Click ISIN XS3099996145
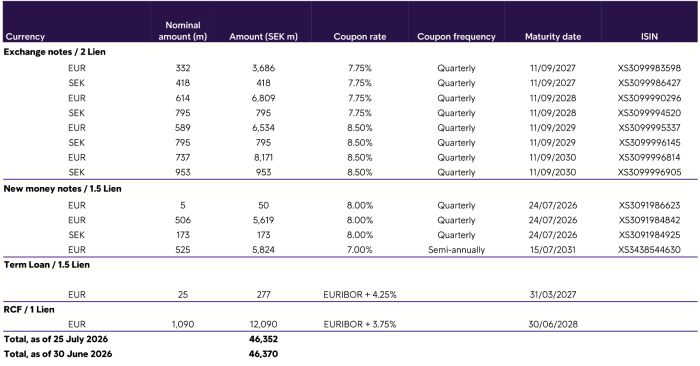 649,143
